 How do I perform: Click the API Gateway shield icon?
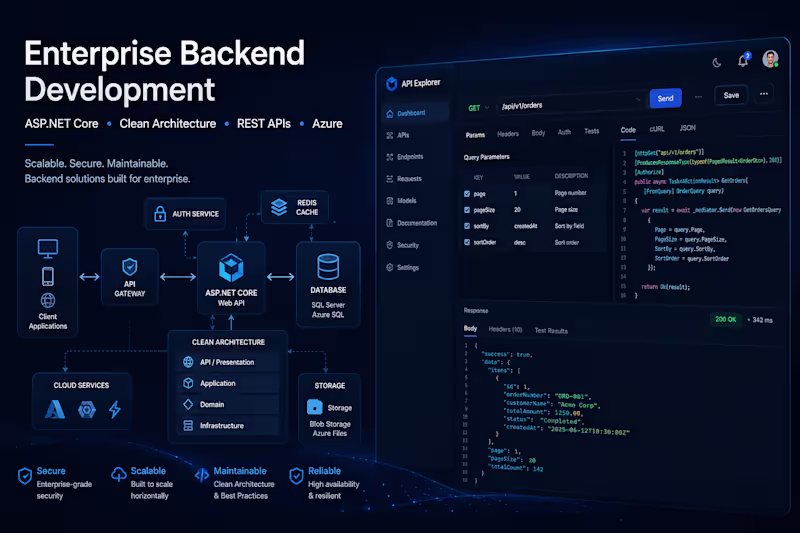130,267
